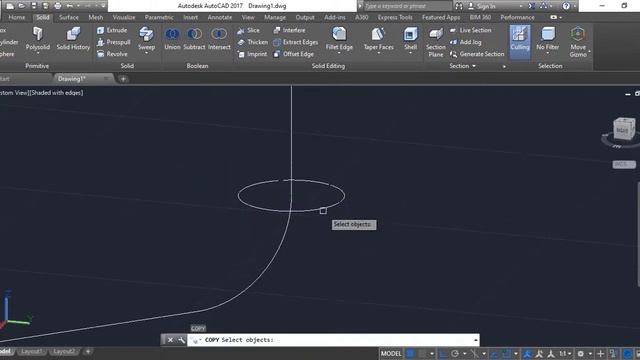The width and height of the screenshot is (640, 360).
Task: Run the Interfere check
Action: point(289,30)
